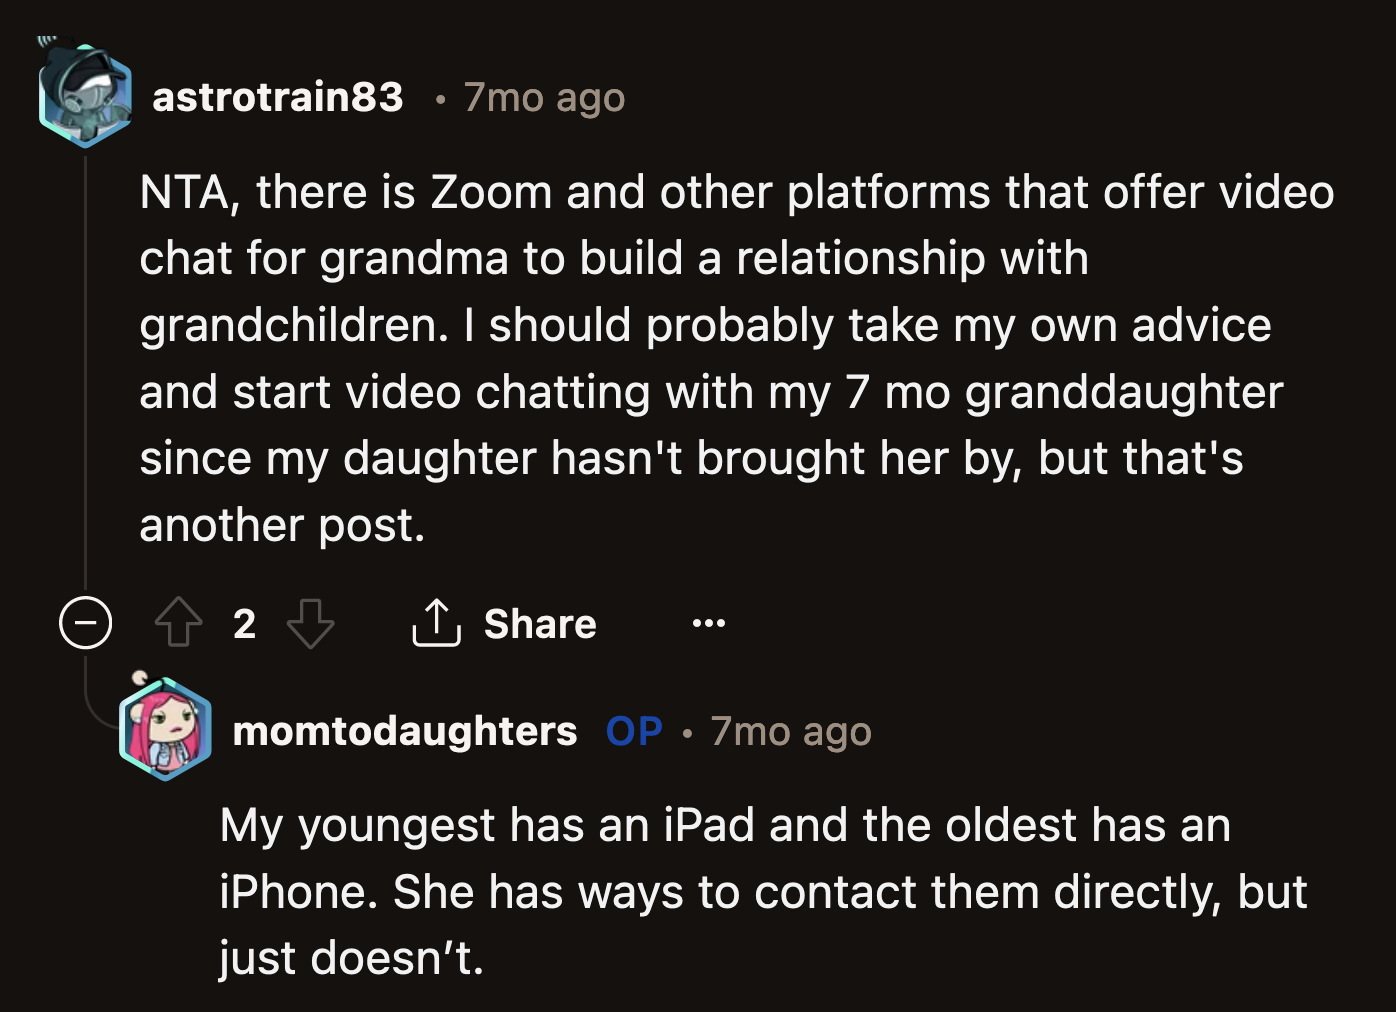Click the Share label to share the comment
Screen dimensions: 1396x1012
tap(540, 623)
